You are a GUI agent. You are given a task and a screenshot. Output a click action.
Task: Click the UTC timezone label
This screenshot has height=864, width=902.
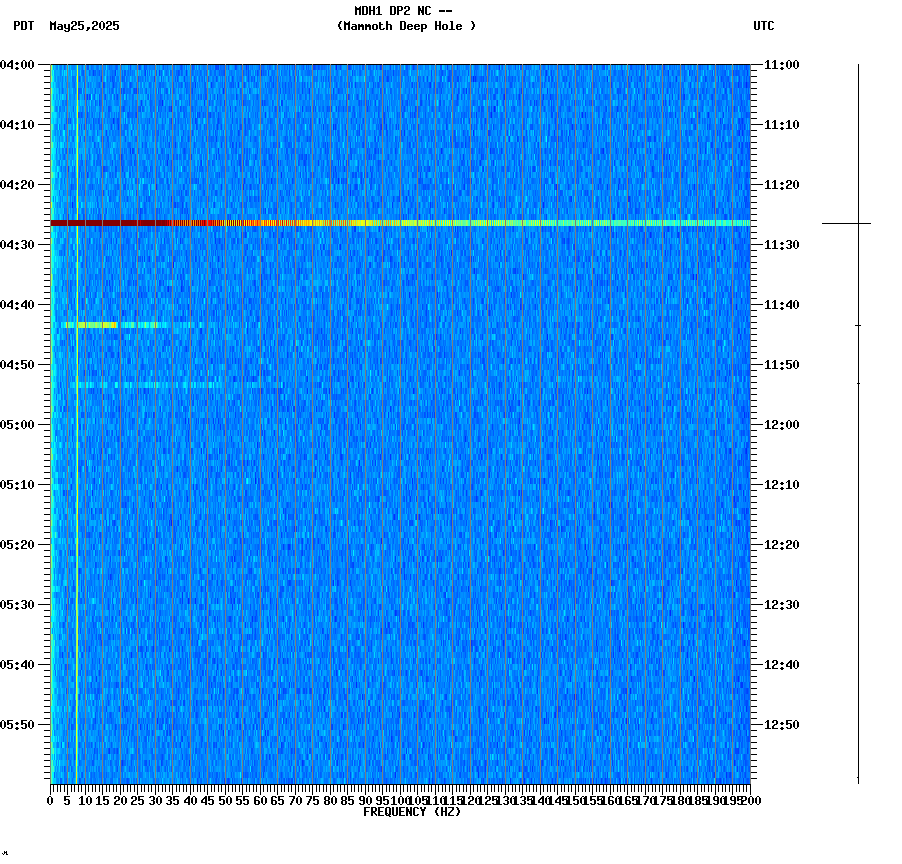[764, 27]
